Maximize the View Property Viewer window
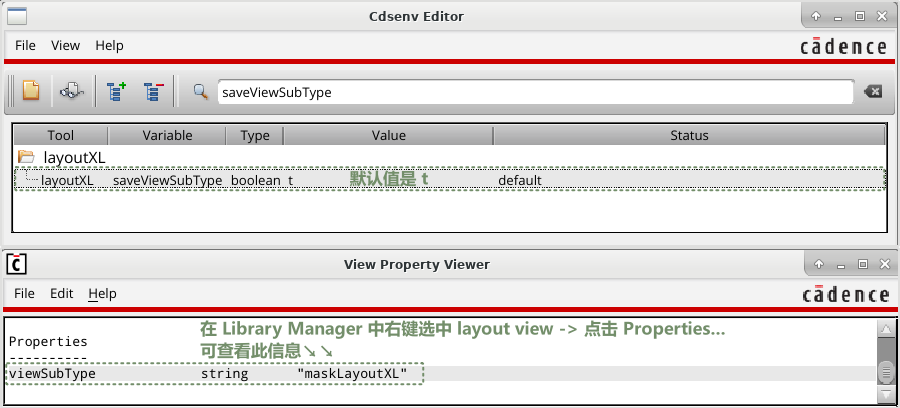The height and width of the screenshot is (408, 900). click(x=862, y=264)
